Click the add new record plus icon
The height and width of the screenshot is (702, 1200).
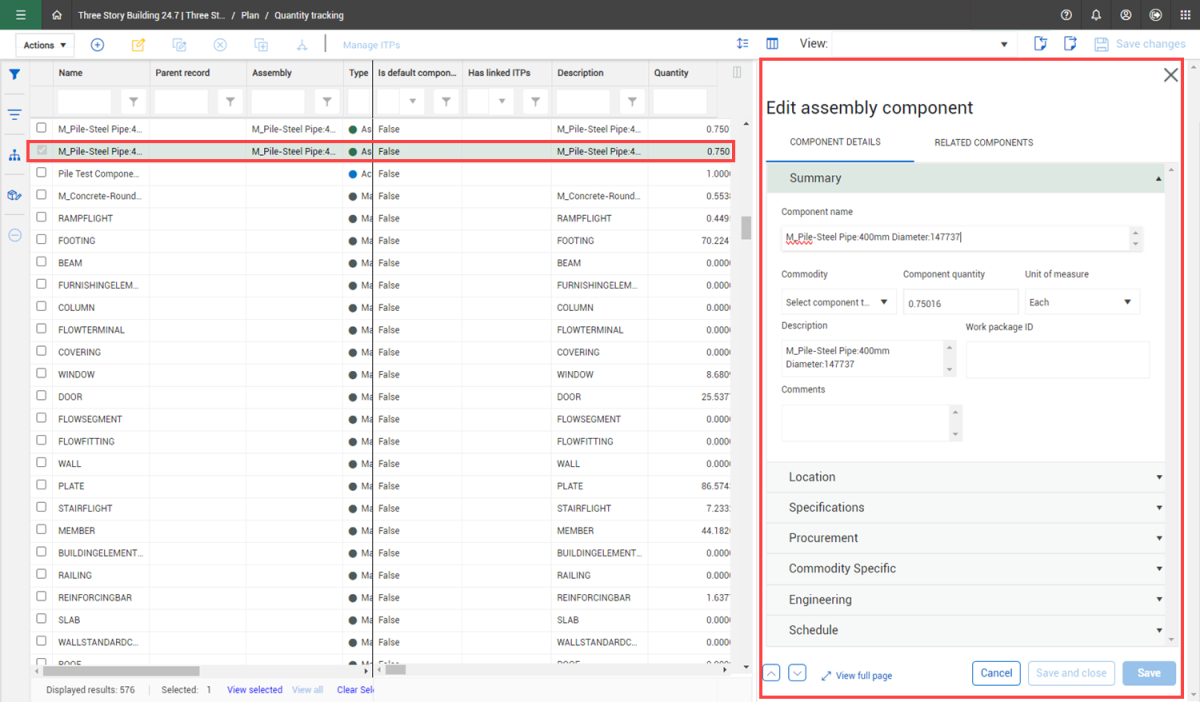97,45
